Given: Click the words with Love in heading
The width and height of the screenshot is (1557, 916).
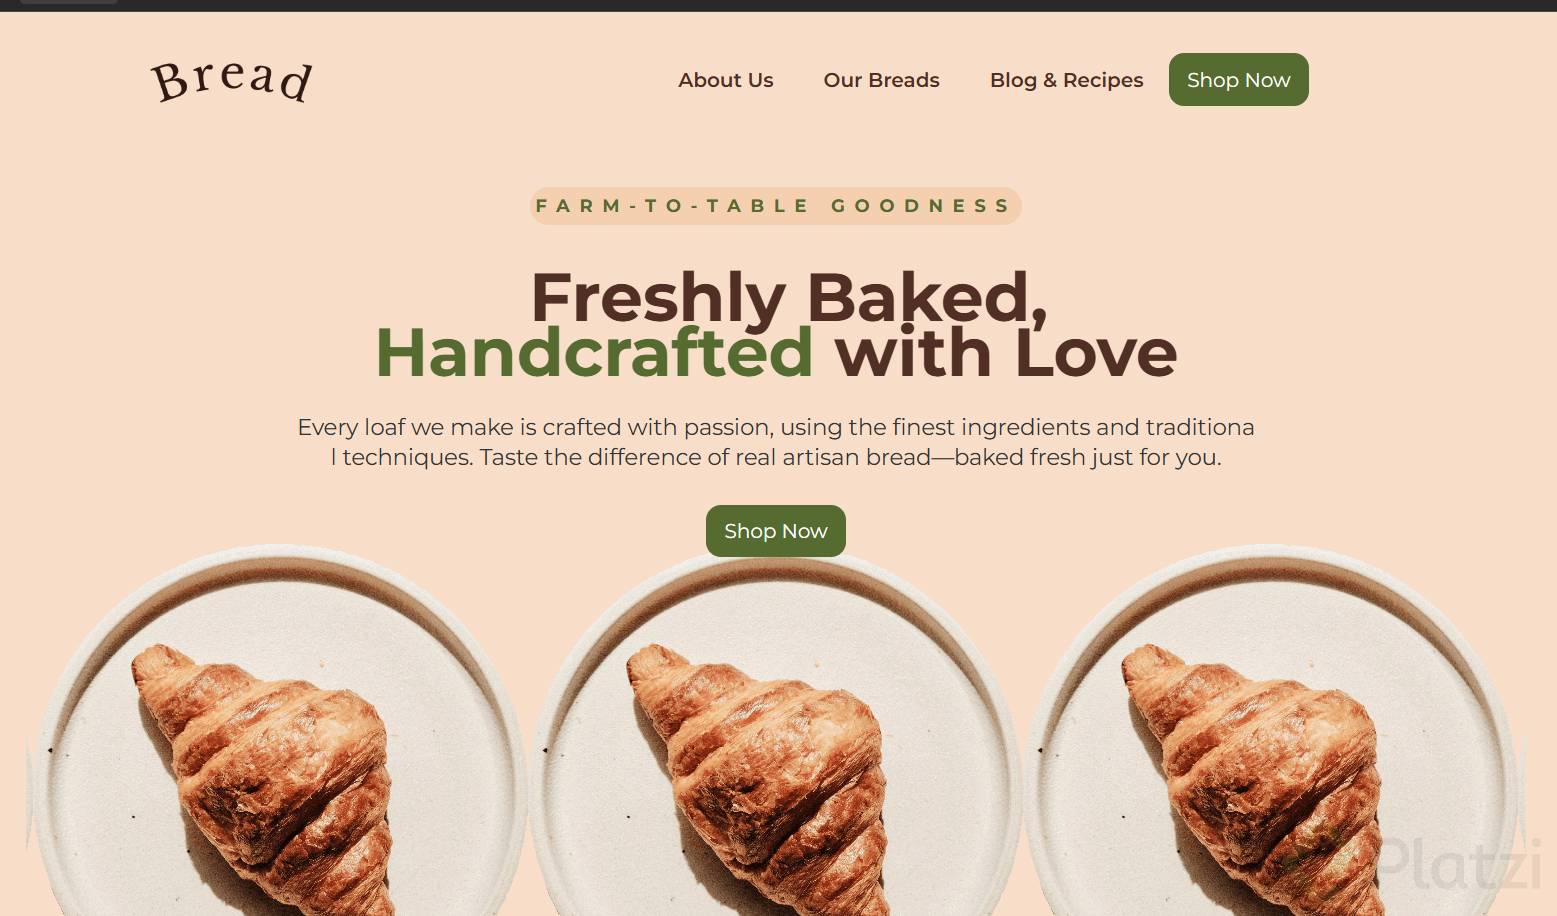Looking at the screenshot, I should click(x=1006, y=353).
